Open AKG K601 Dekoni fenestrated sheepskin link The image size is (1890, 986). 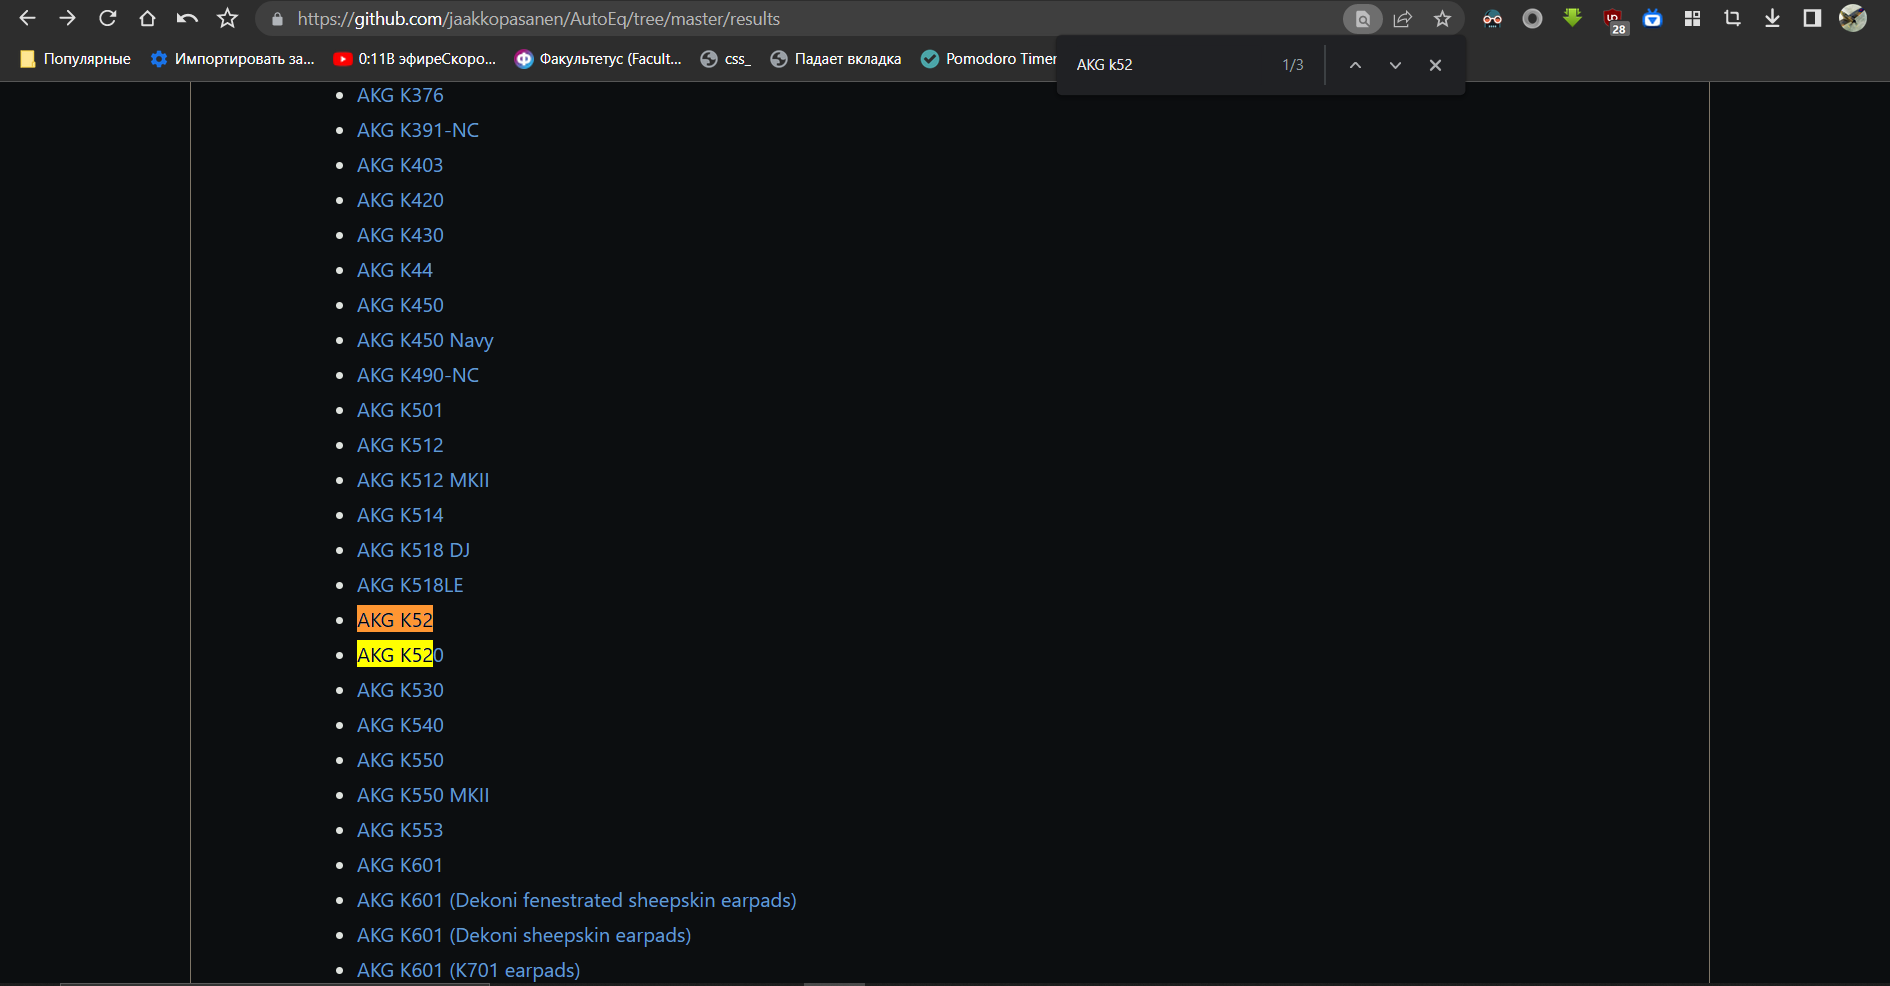pos(577,900)
